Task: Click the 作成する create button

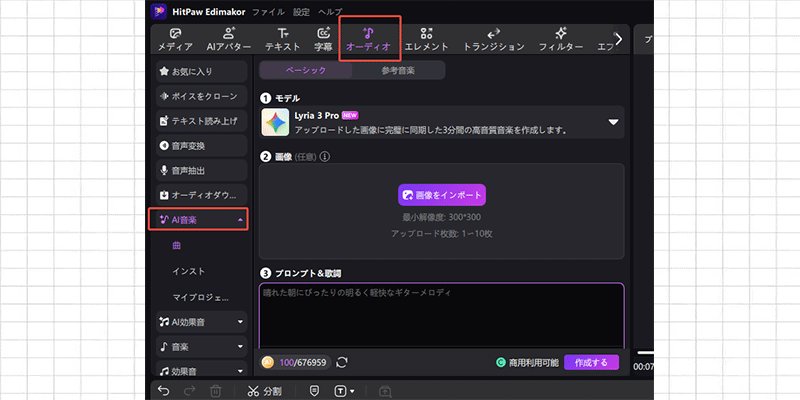Action: click(591, 363)
